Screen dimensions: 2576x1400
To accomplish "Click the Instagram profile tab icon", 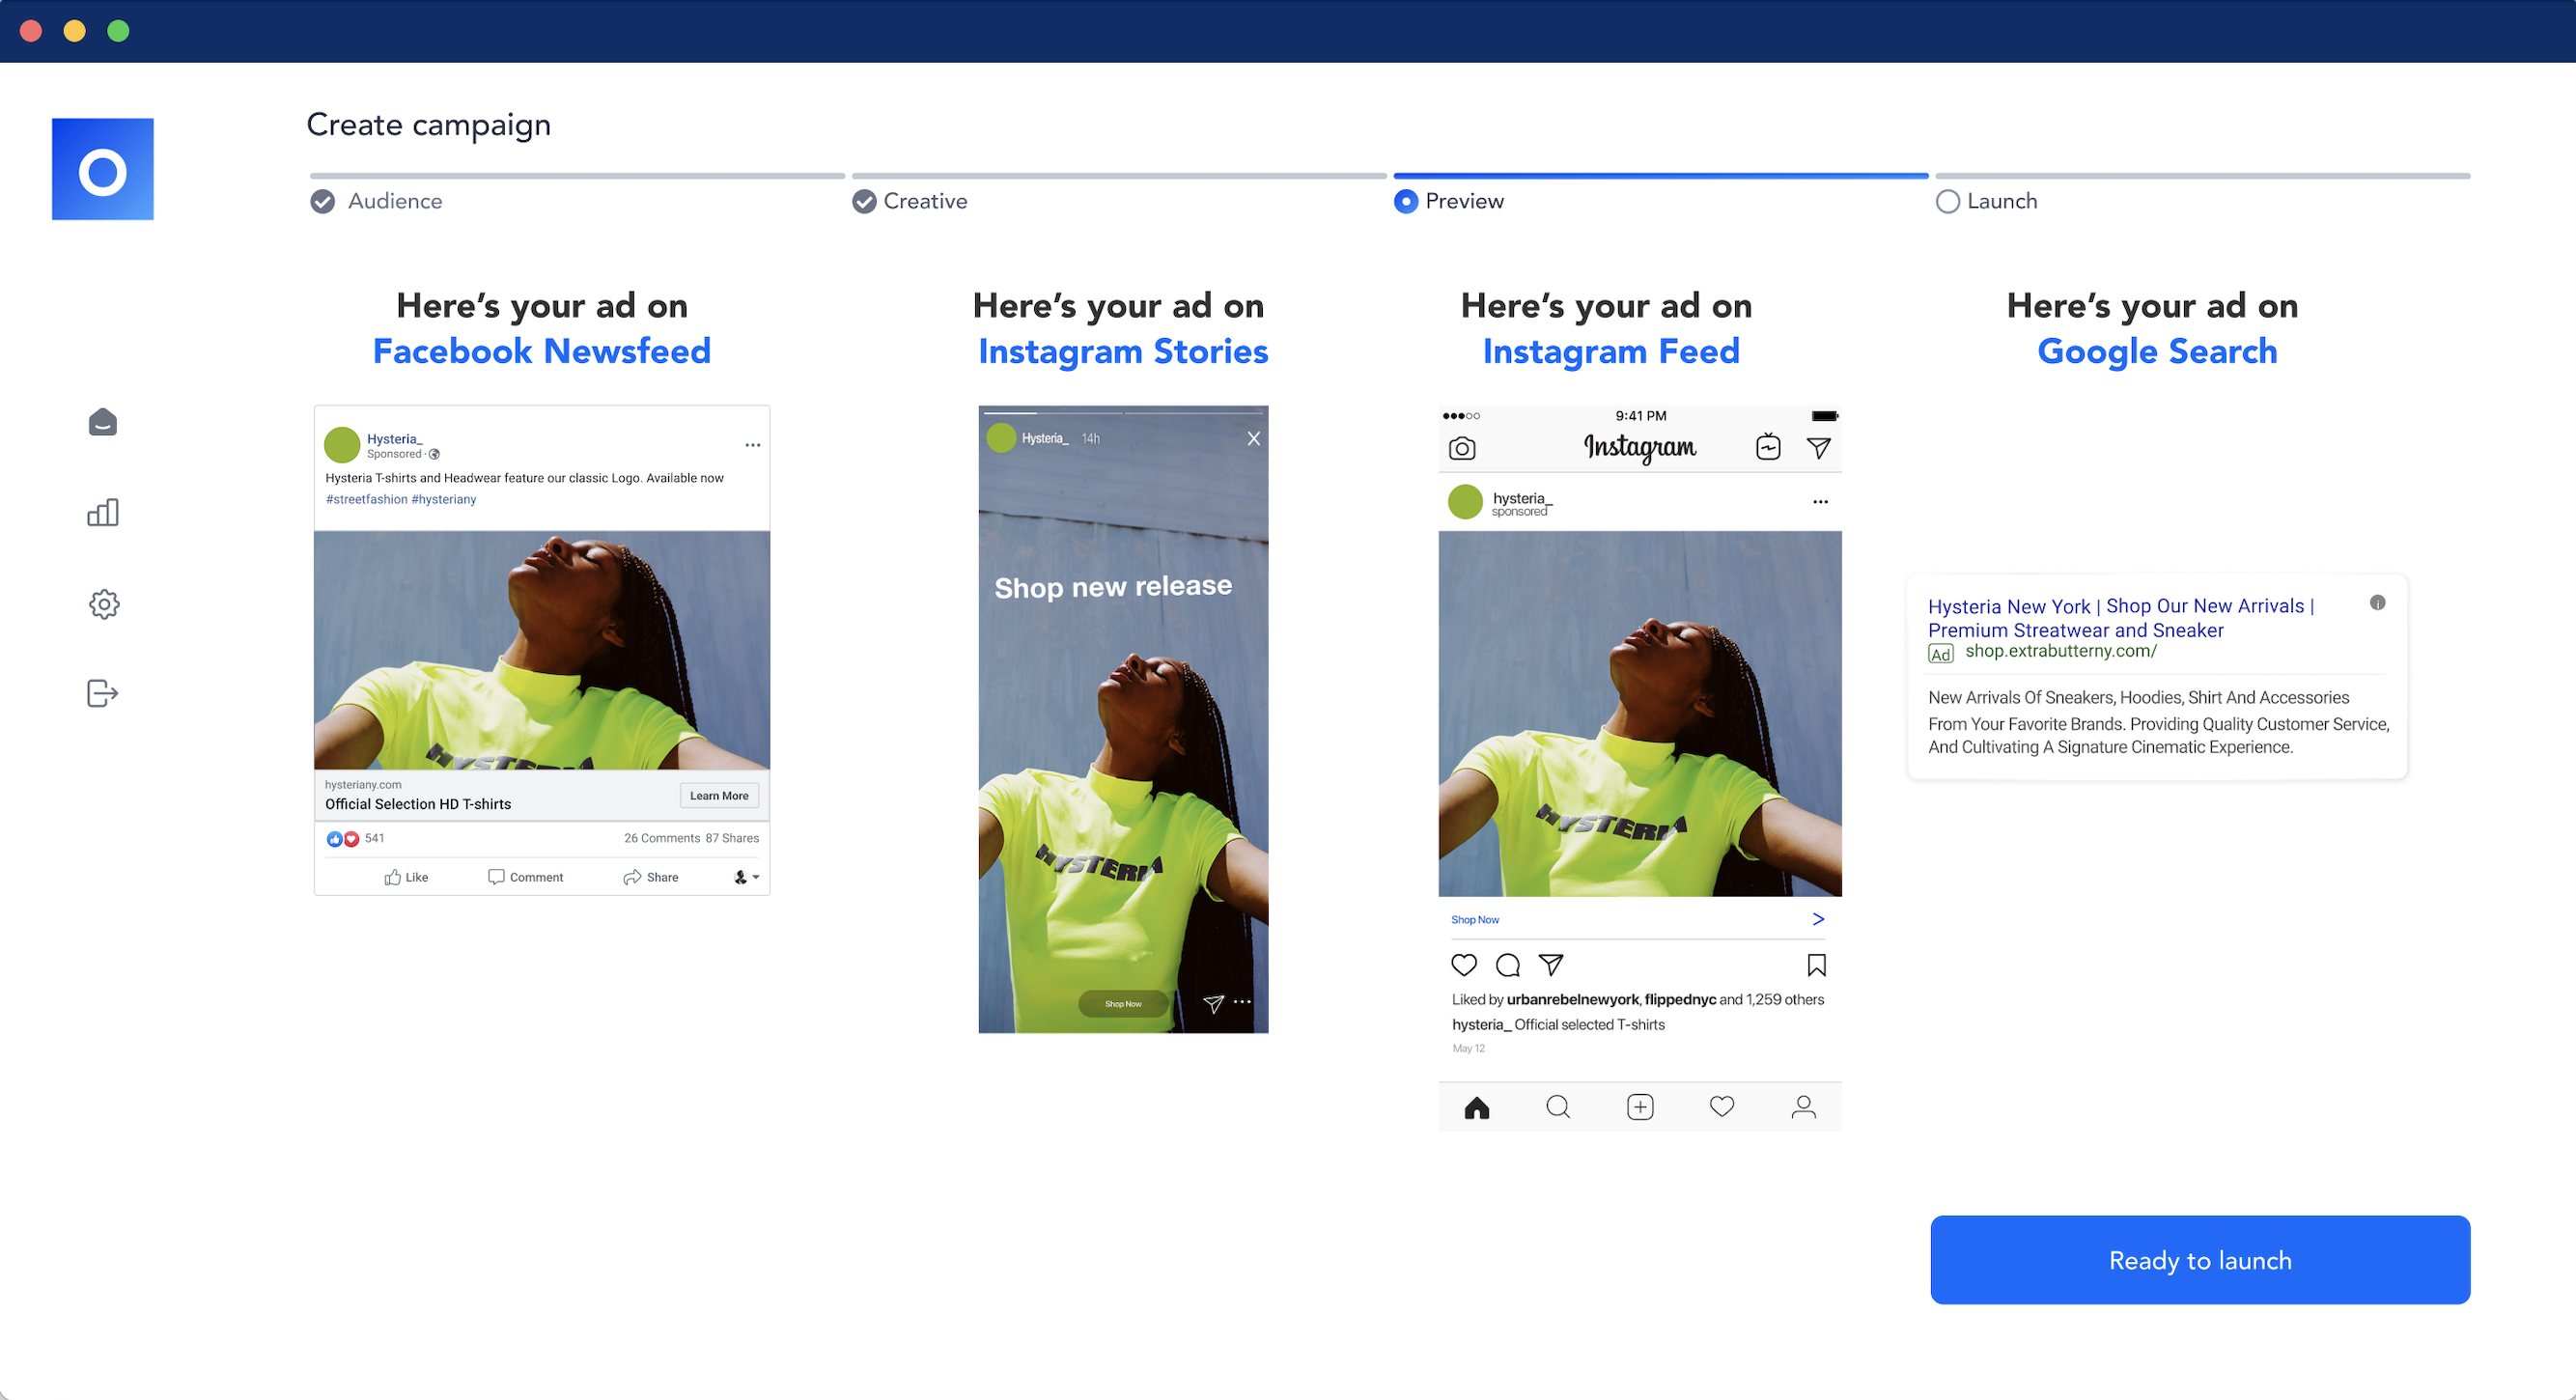I will pos(1804,1107).
